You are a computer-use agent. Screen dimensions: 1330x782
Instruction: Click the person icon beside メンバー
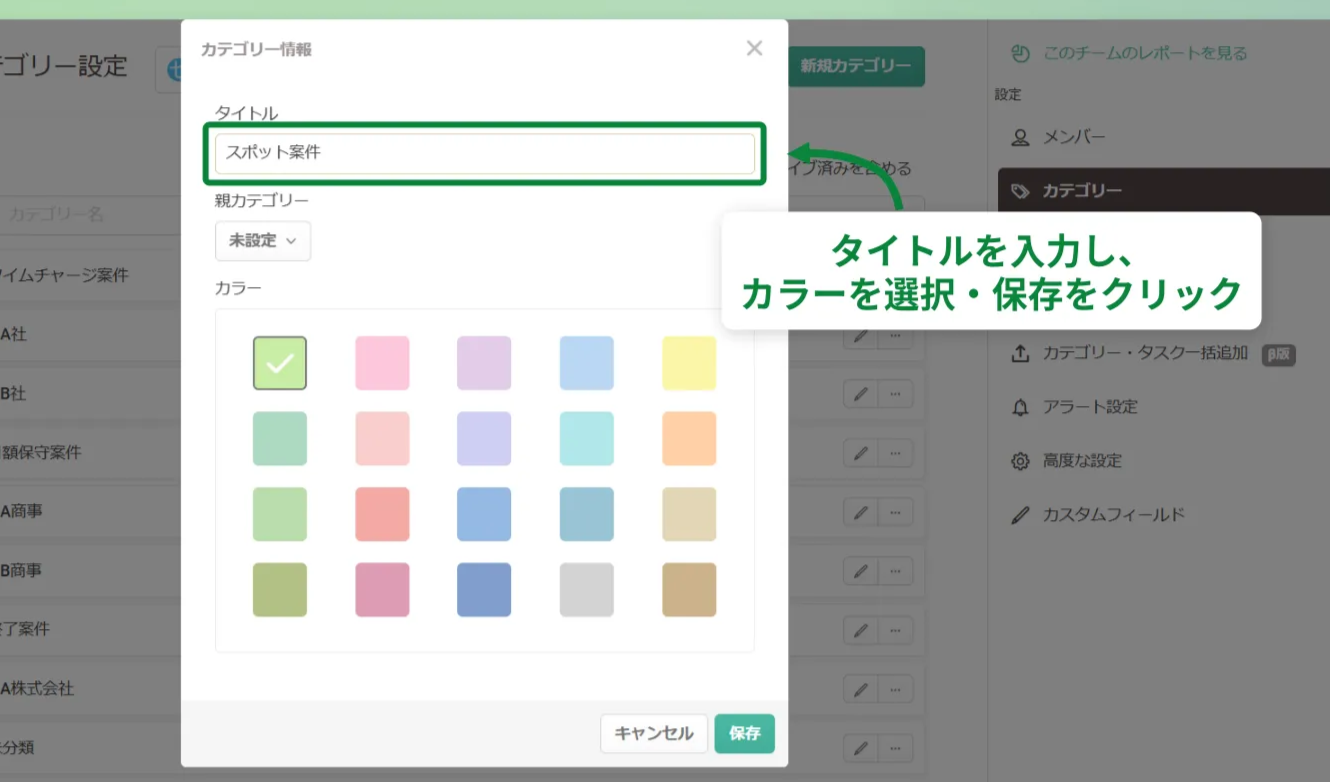1020,137
